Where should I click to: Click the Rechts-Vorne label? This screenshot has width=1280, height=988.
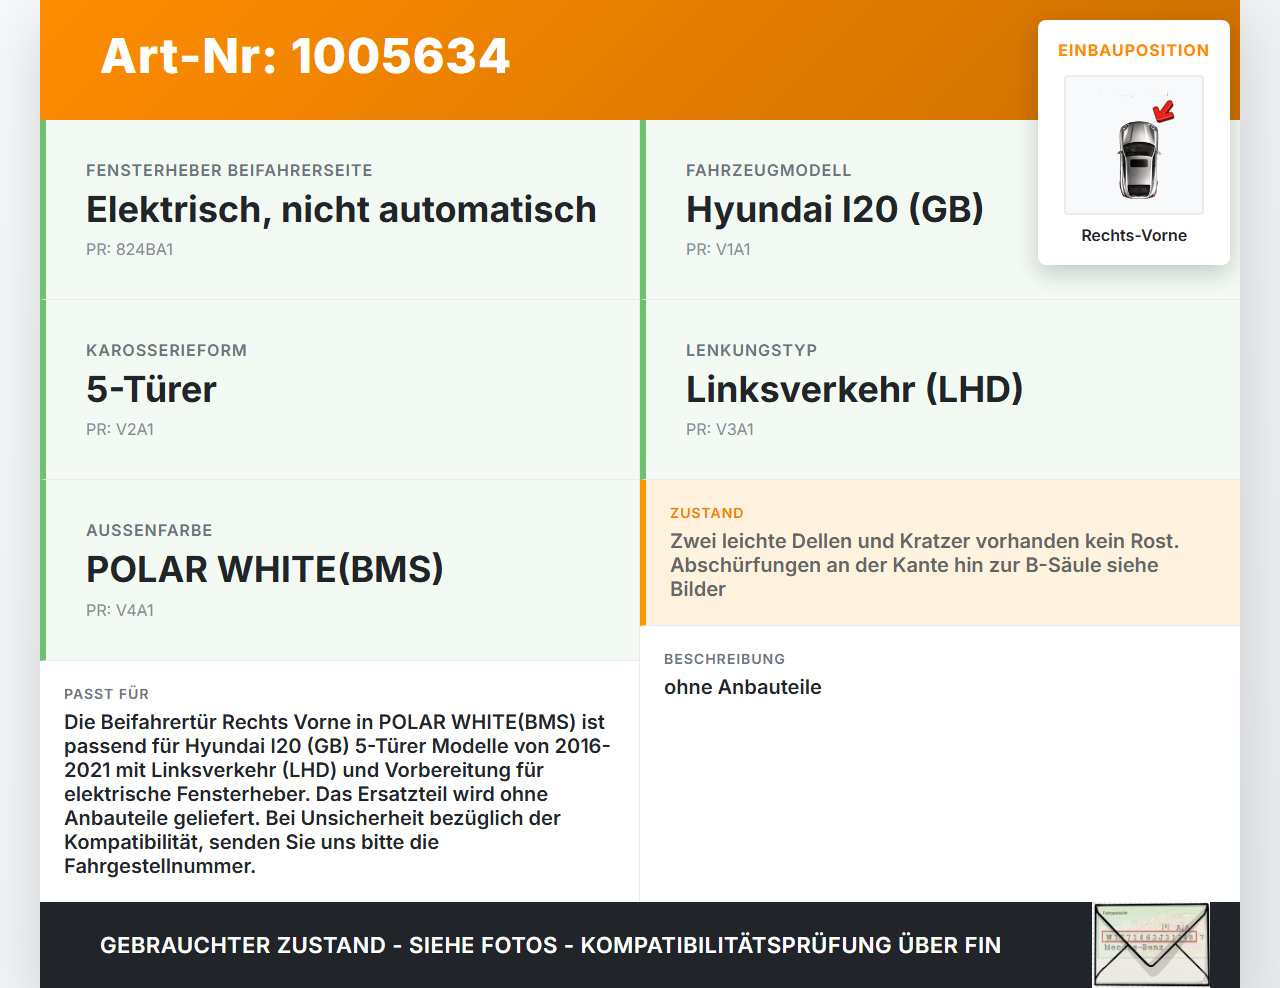(1133, 235)
